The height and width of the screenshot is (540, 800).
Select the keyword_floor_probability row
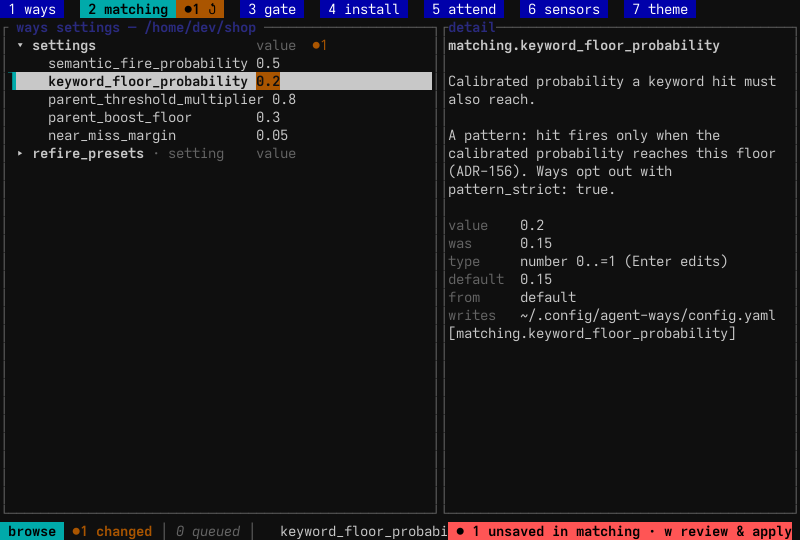(x=222, y=81)
